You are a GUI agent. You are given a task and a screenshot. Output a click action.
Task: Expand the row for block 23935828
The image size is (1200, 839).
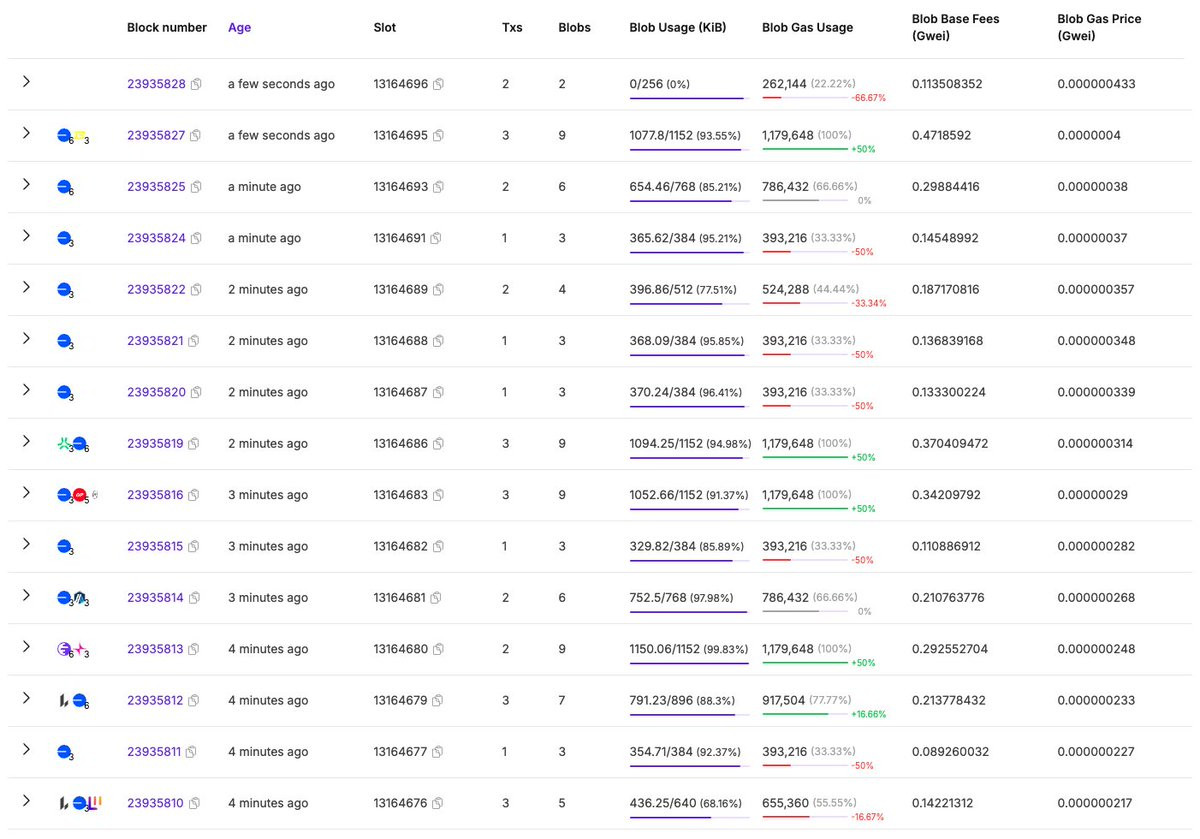pyautogui.click(x=27, y=81)
